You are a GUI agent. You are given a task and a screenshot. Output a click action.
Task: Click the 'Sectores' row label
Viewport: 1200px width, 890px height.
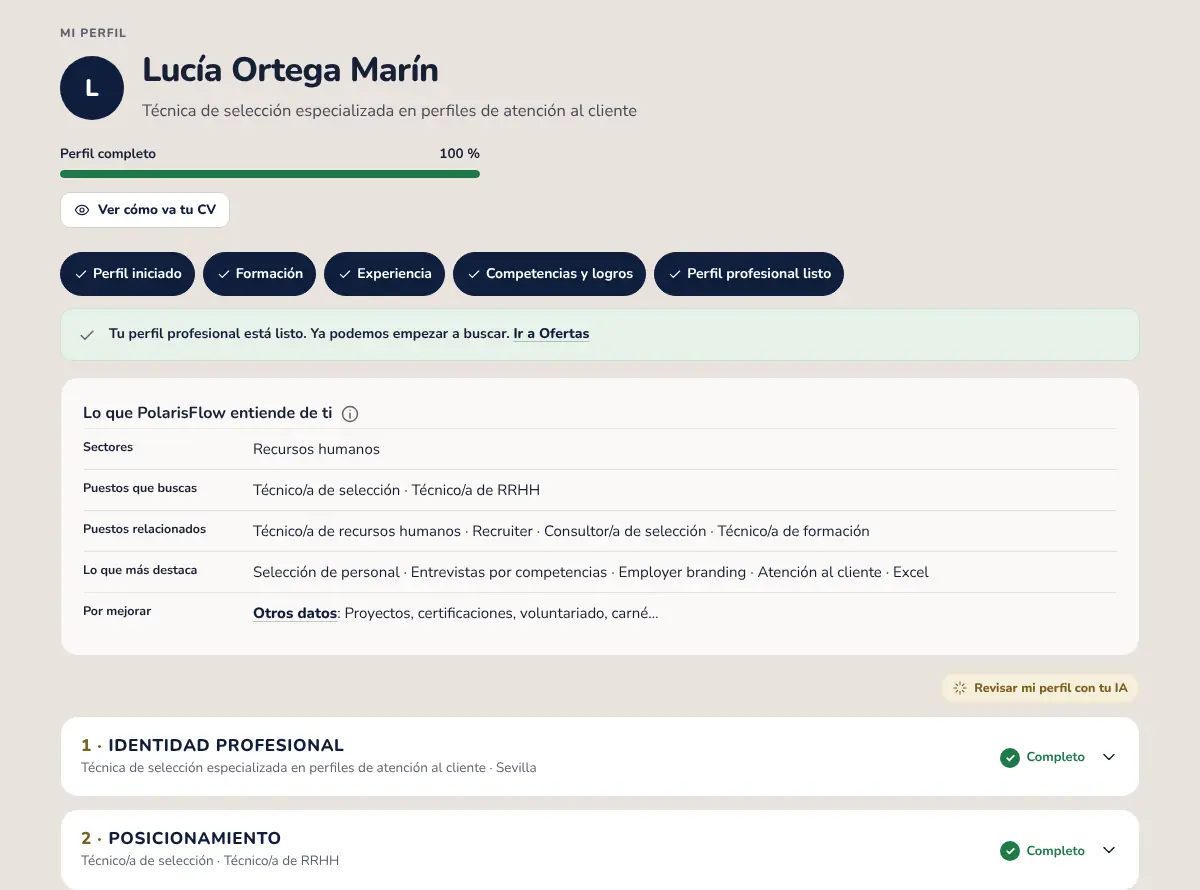click(x=108, y=447)
